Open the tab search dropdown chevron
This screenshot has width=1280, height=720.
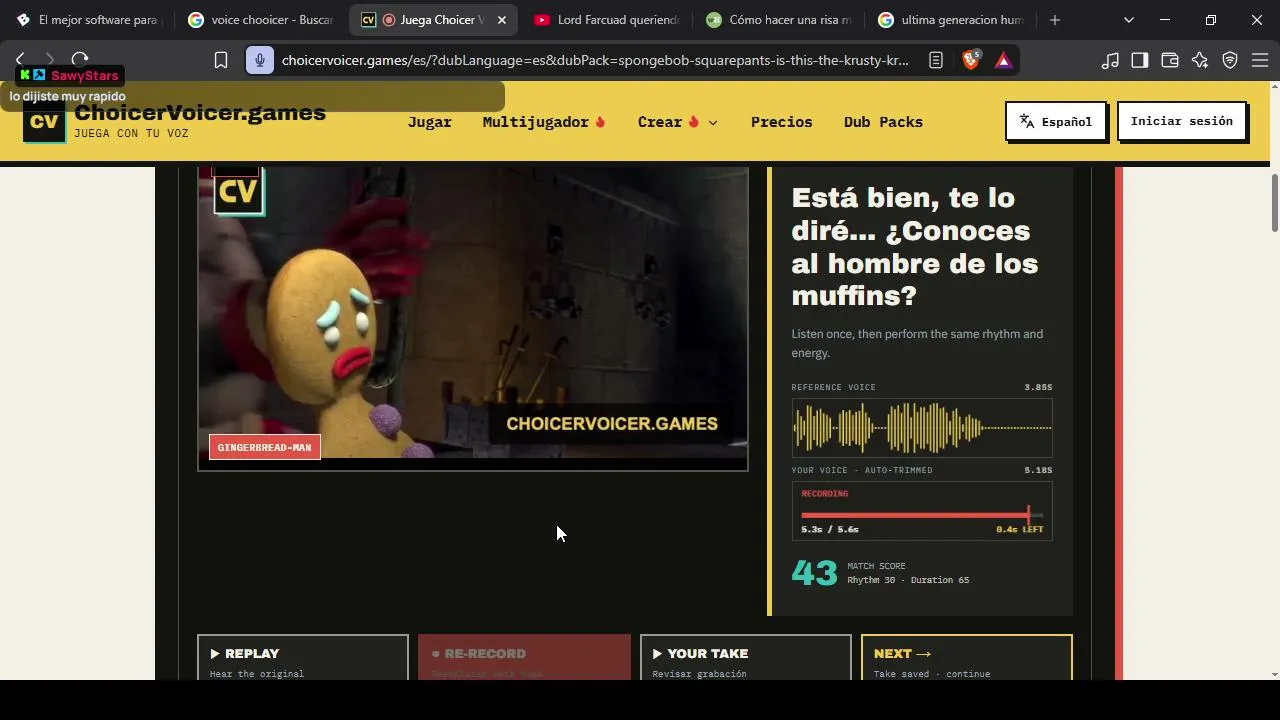1129,20
